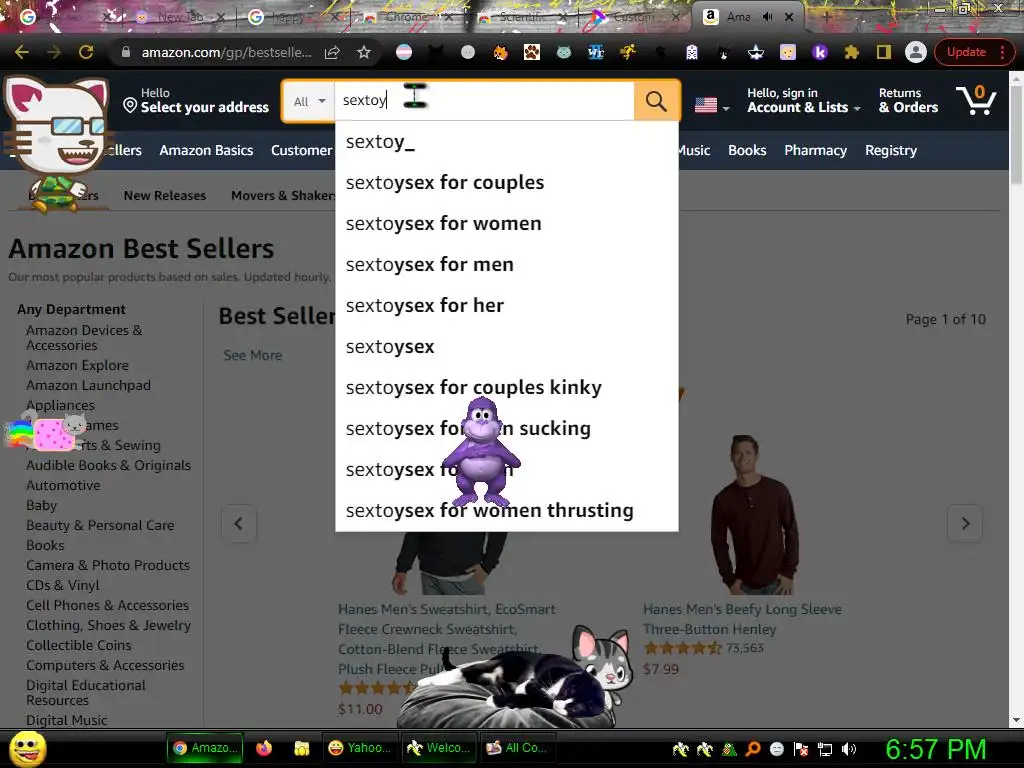Reload the Amazon page

click(x=86, y=52)
